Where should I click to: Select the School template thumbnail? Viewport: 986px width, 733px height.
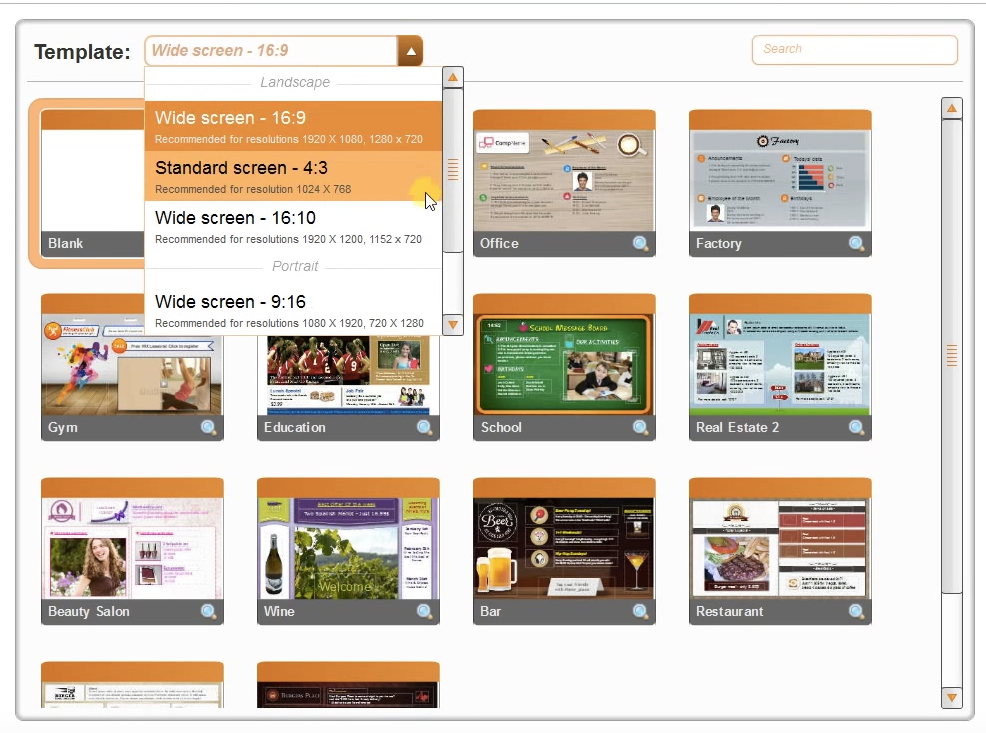click(564, 365)
